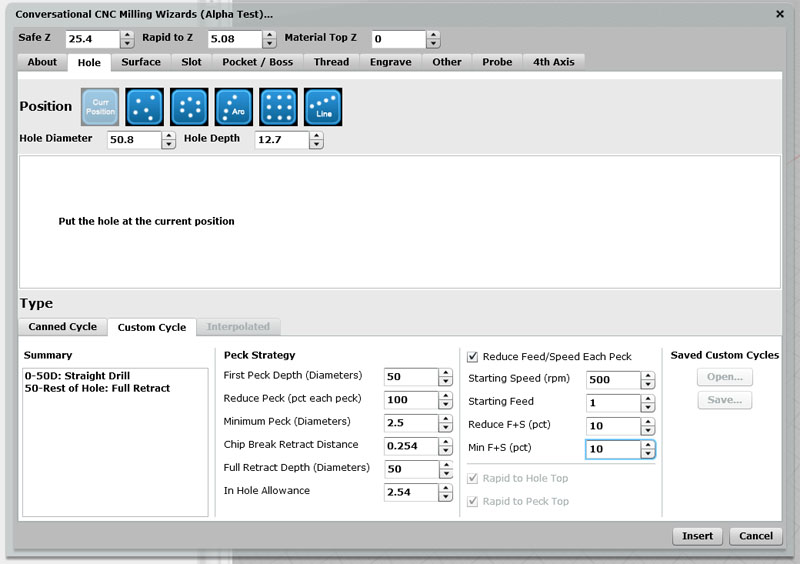Click the In Hole Allowance input field
Image resolution: width=800 pixels, height=564 pixels.
(410, 492)
